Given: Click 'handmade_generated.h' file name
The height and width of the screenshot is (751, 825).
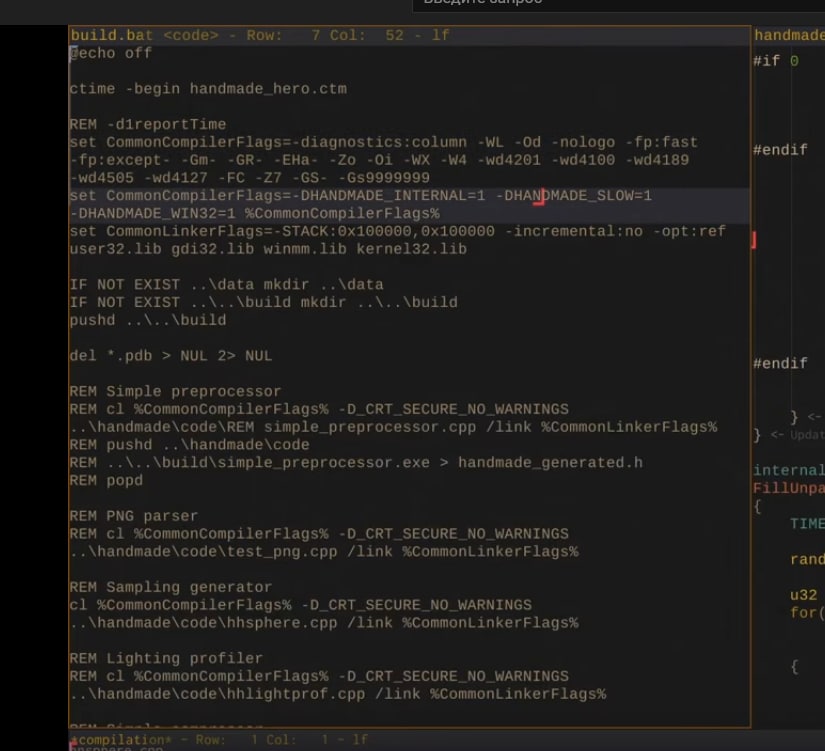Looking at the screenshot, I should tap(550, 463).
